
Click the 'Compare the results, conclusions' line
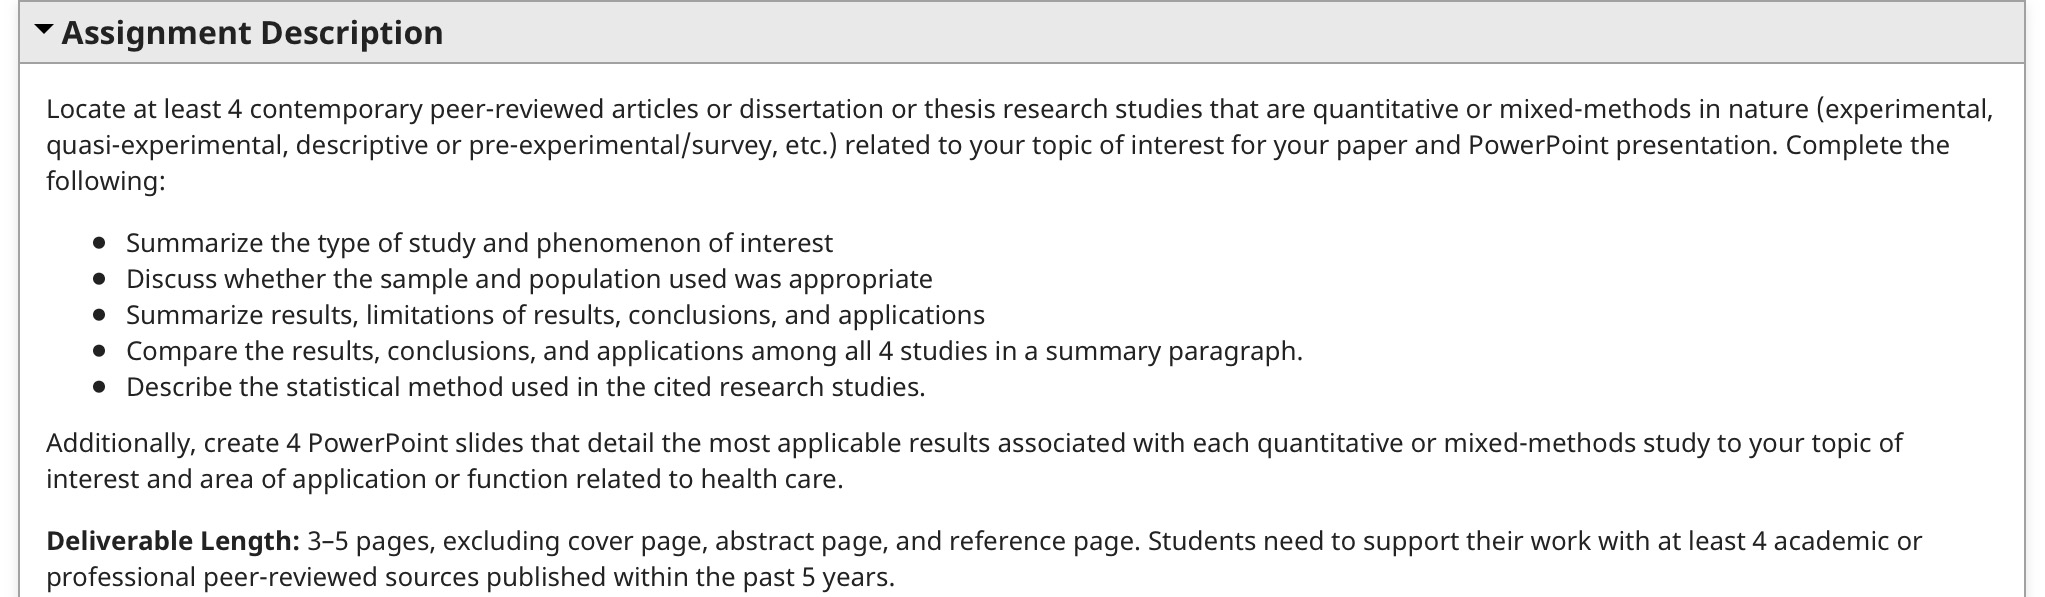click(x=714, y=351)
